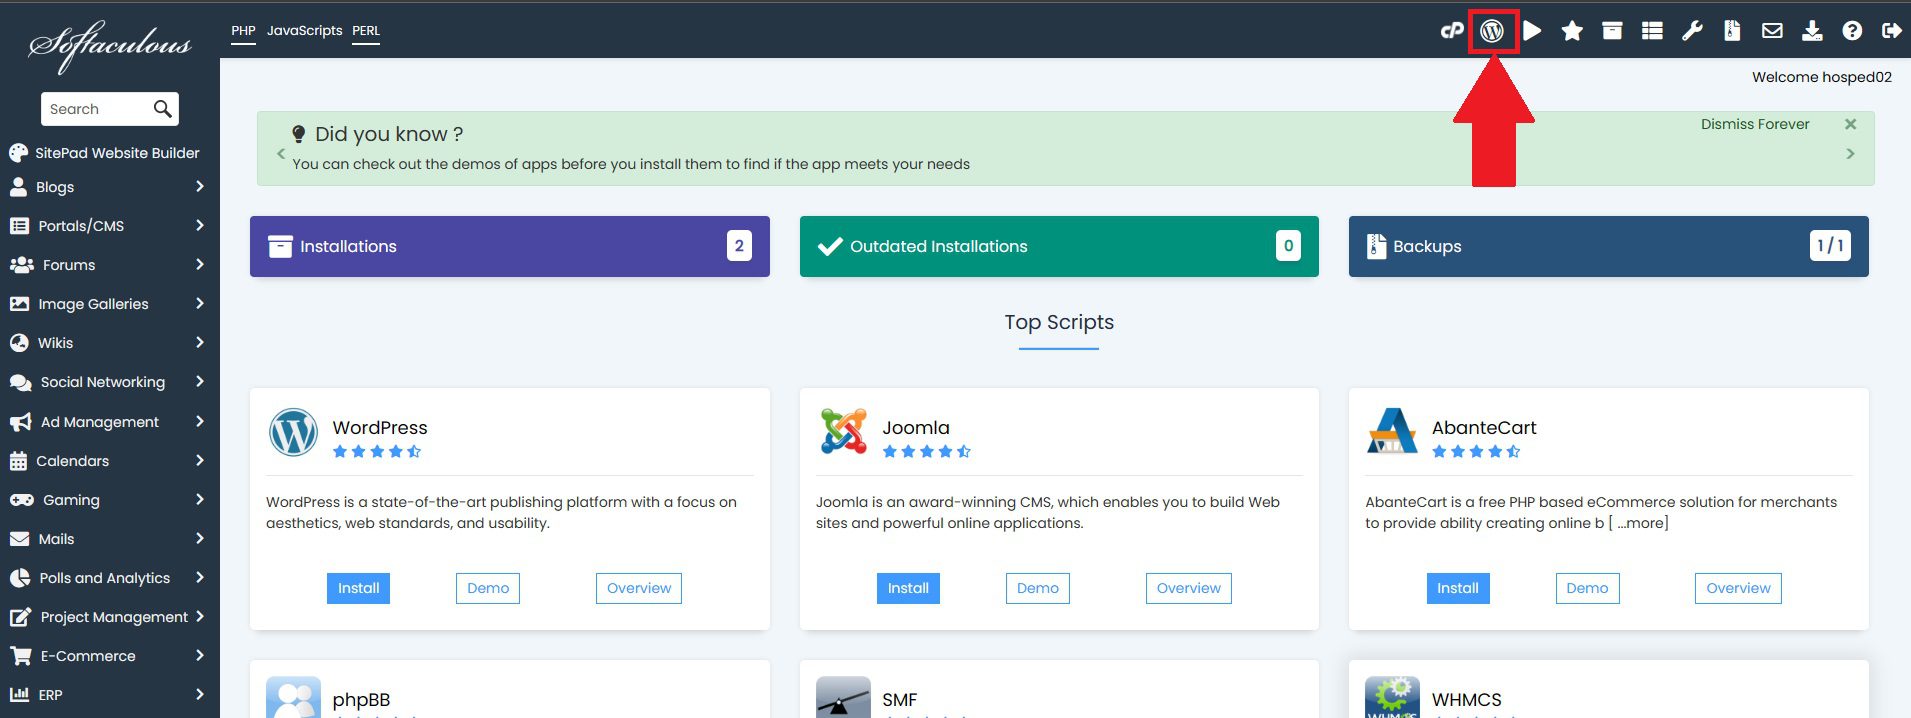Open the Backups panel
Viewport: 1911px width, 718px height.
(x=1608, y=246)
